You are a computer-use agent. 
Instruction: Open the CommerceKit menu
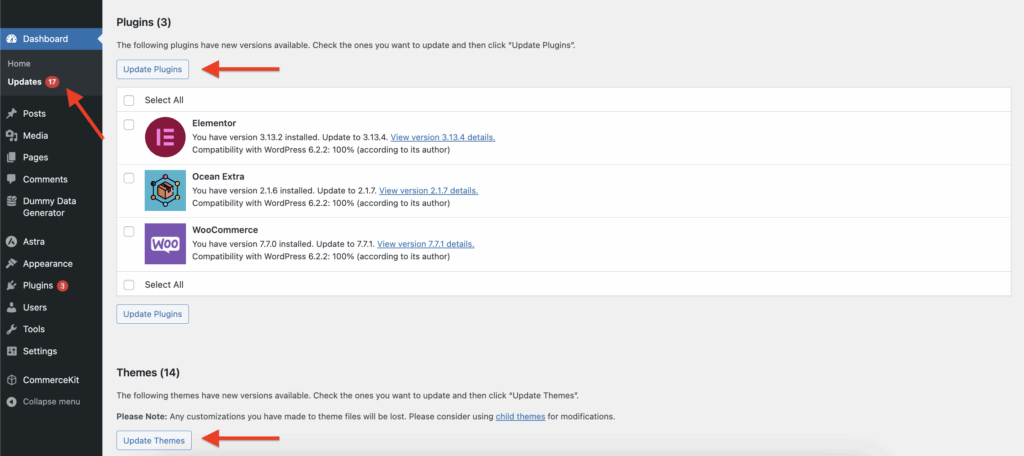point(51,380)
